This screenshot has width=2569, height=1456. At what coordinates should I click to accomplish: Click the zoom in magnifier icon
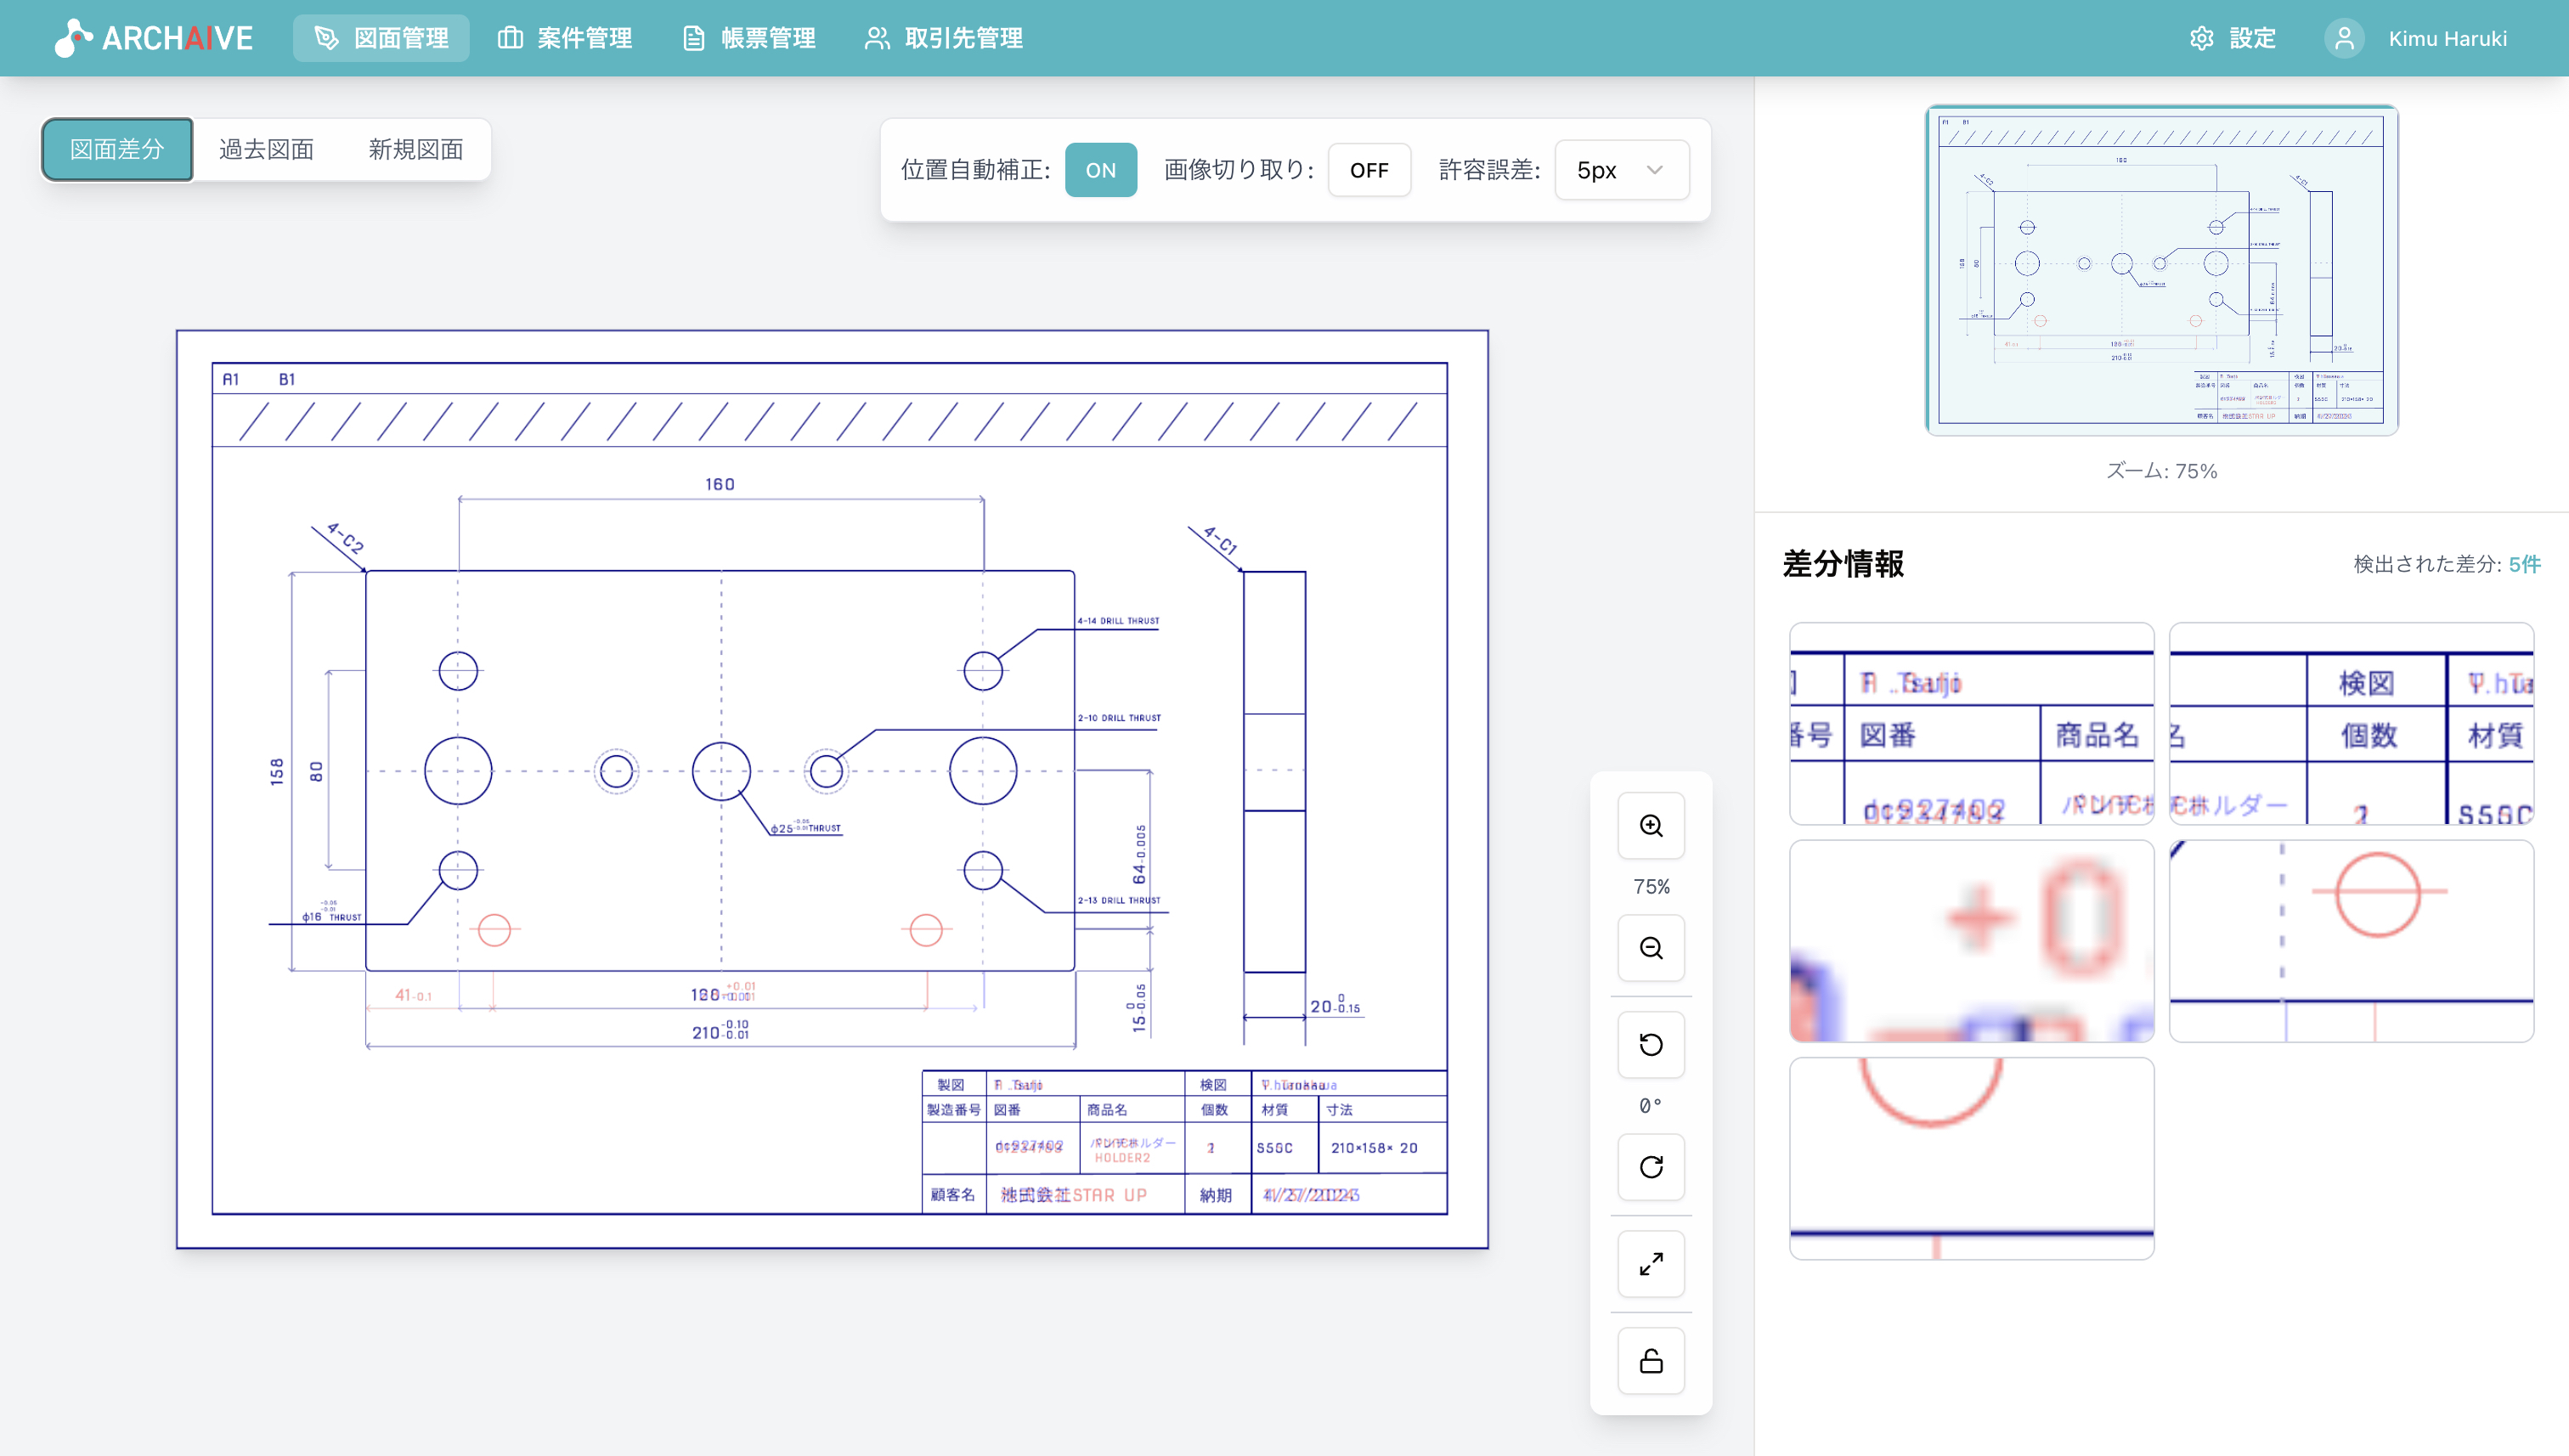pos(1651,826)
